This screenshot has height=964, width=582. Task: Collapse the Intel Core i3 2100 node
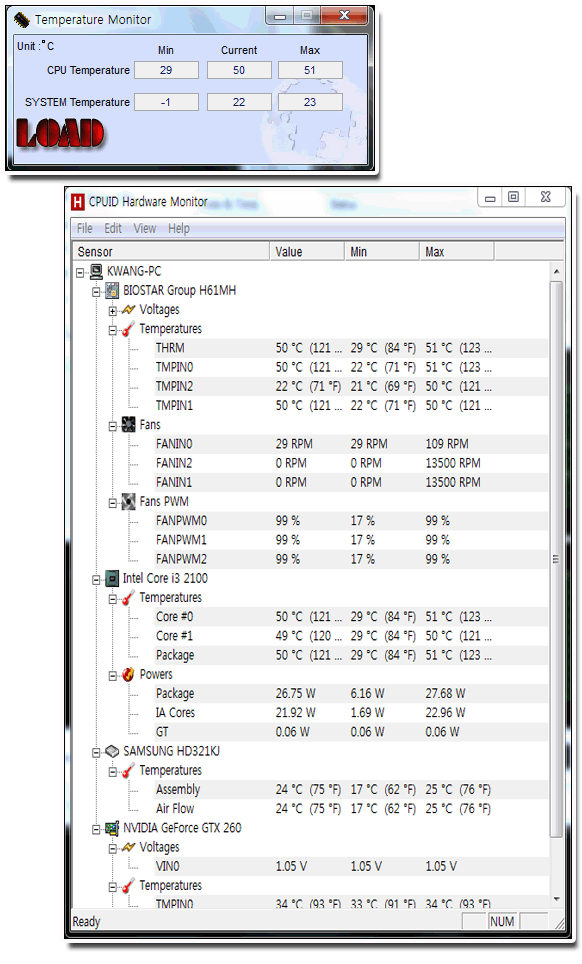coord(96,579)
